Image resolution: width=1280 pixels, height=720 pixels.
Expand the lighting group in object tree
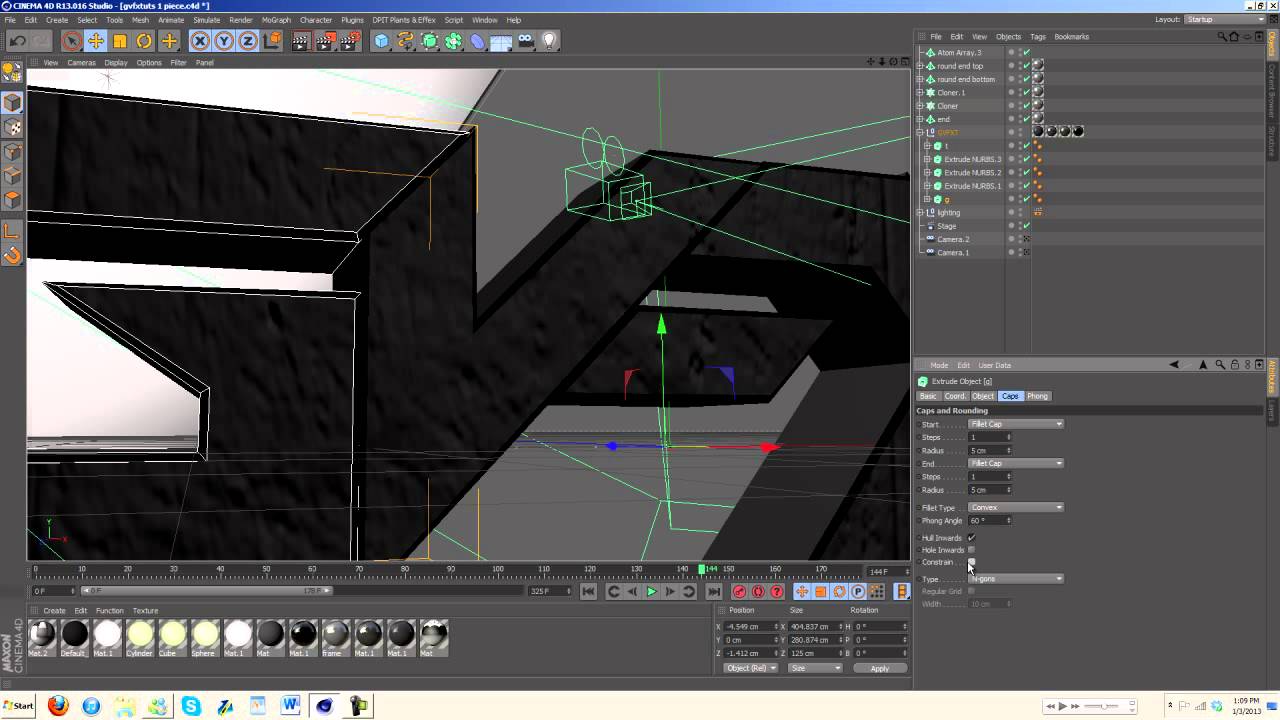click(x=921, y=212)
